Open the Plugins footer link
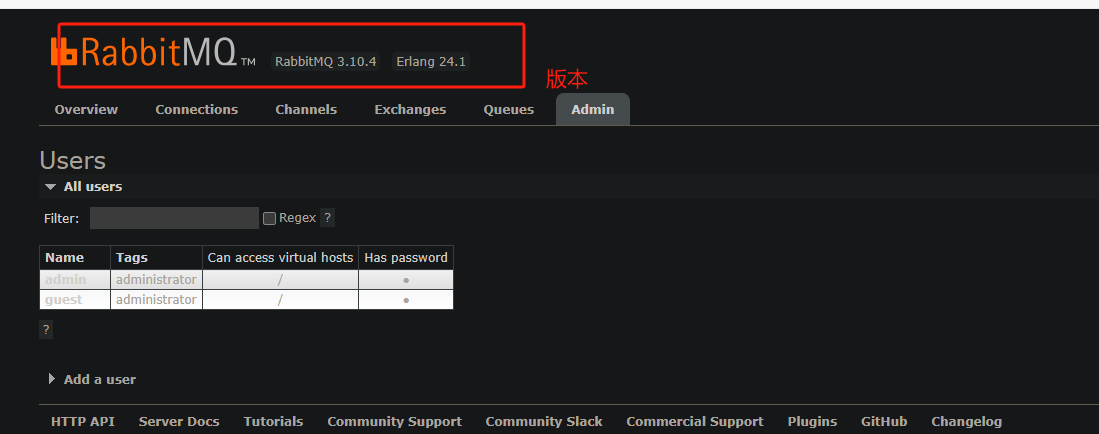The height and width of the screenshot is (434, 1099). [812, 421]
